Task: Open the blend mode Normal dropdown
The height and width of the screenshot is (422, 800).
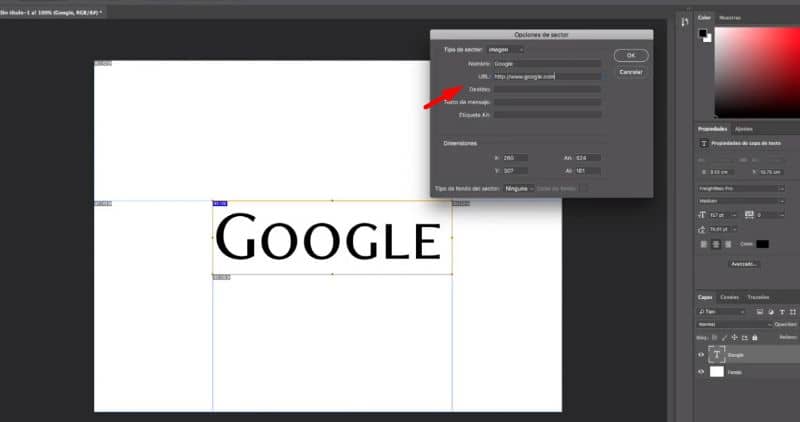Action: point(735,325)
